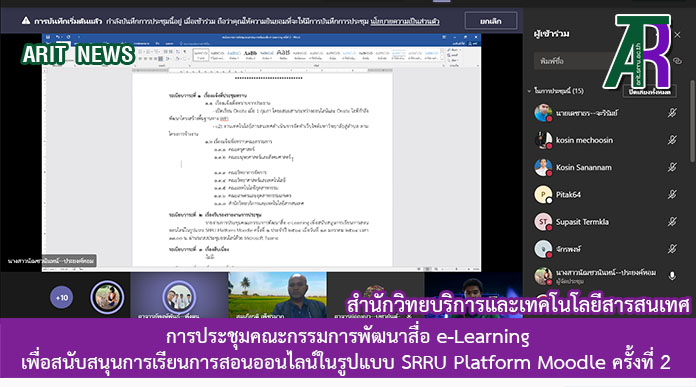696x387 pixels.
Task: Select the P avatar of Pitak64
Action: pyautogui.click(x=543, y=194)
